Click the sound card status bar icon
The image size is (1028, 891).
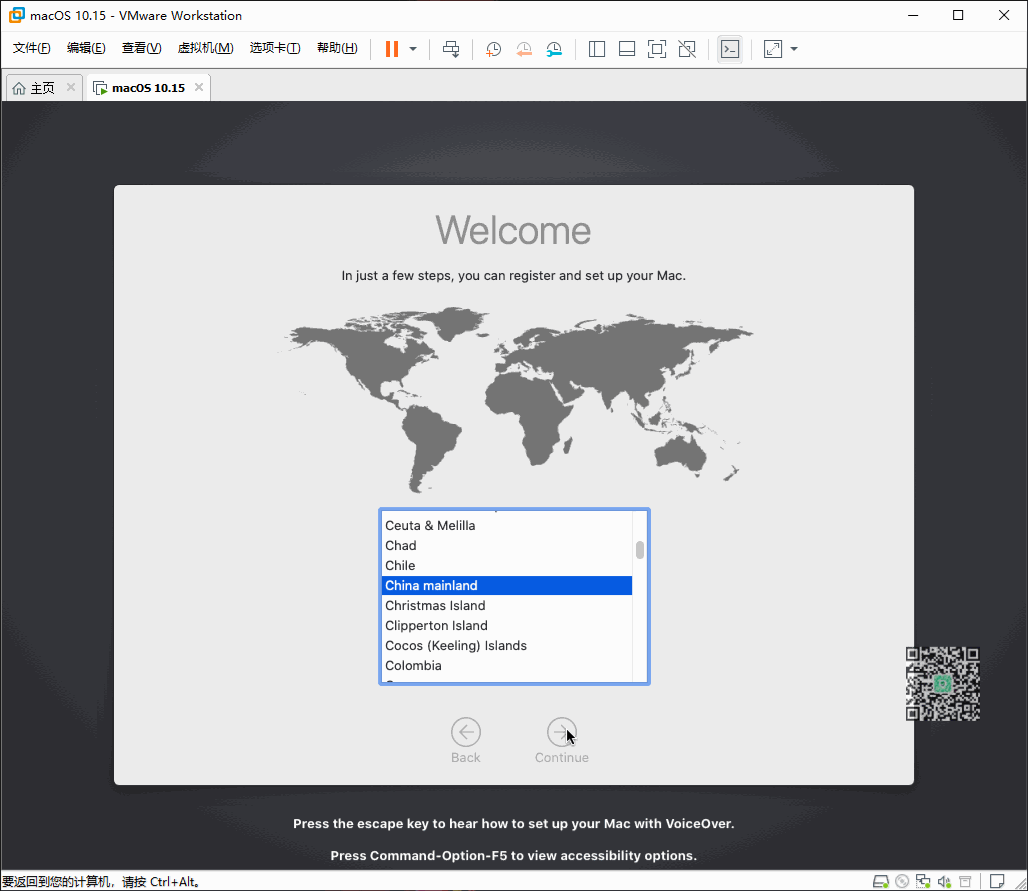pos(944,882)
